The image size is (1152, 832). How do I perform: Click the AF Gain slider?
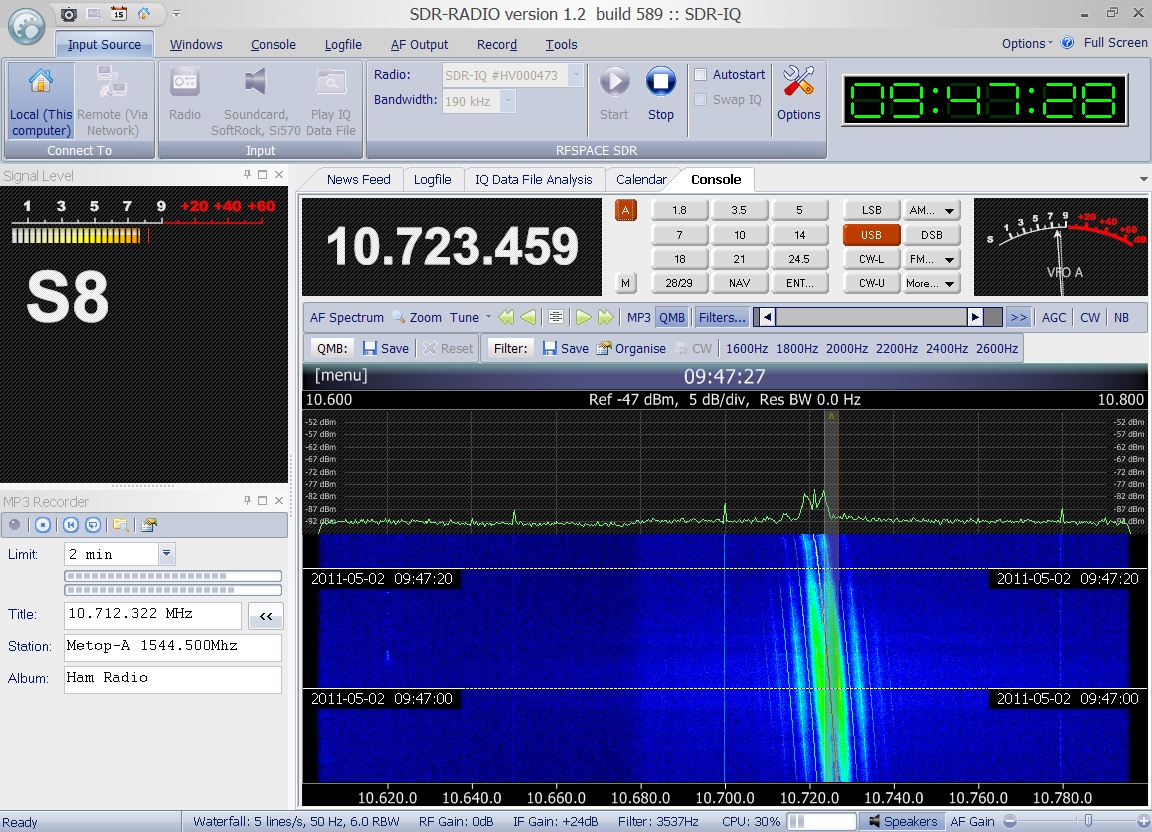pyautogui.click(x=1087, y=821)
